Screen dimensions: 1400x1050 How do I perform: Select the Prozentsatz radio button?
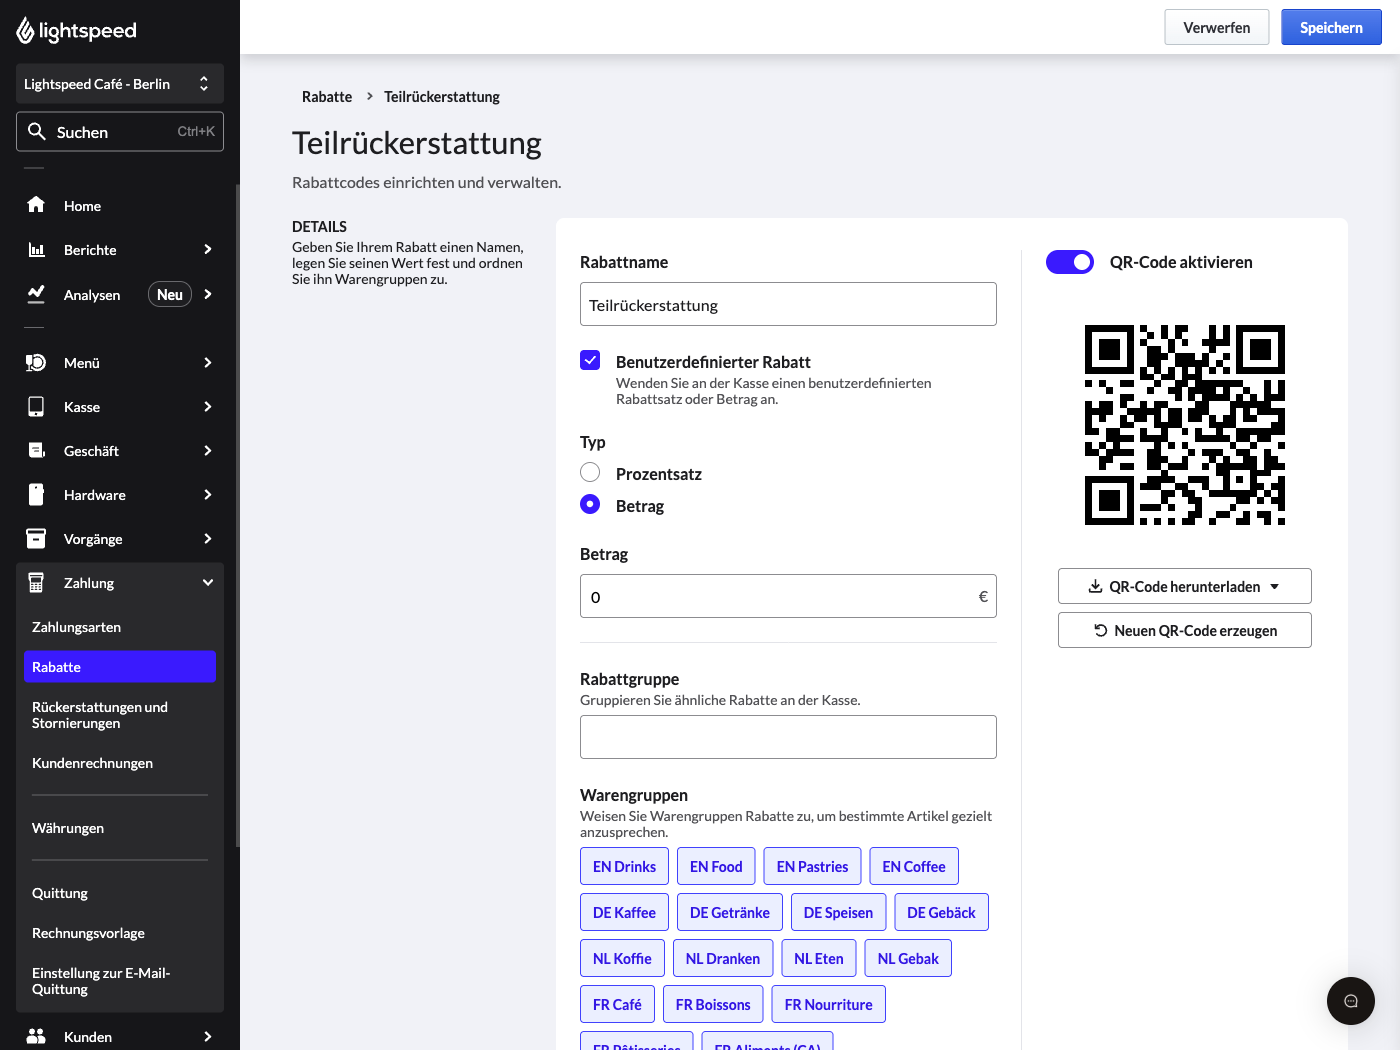tap(590, 472)
